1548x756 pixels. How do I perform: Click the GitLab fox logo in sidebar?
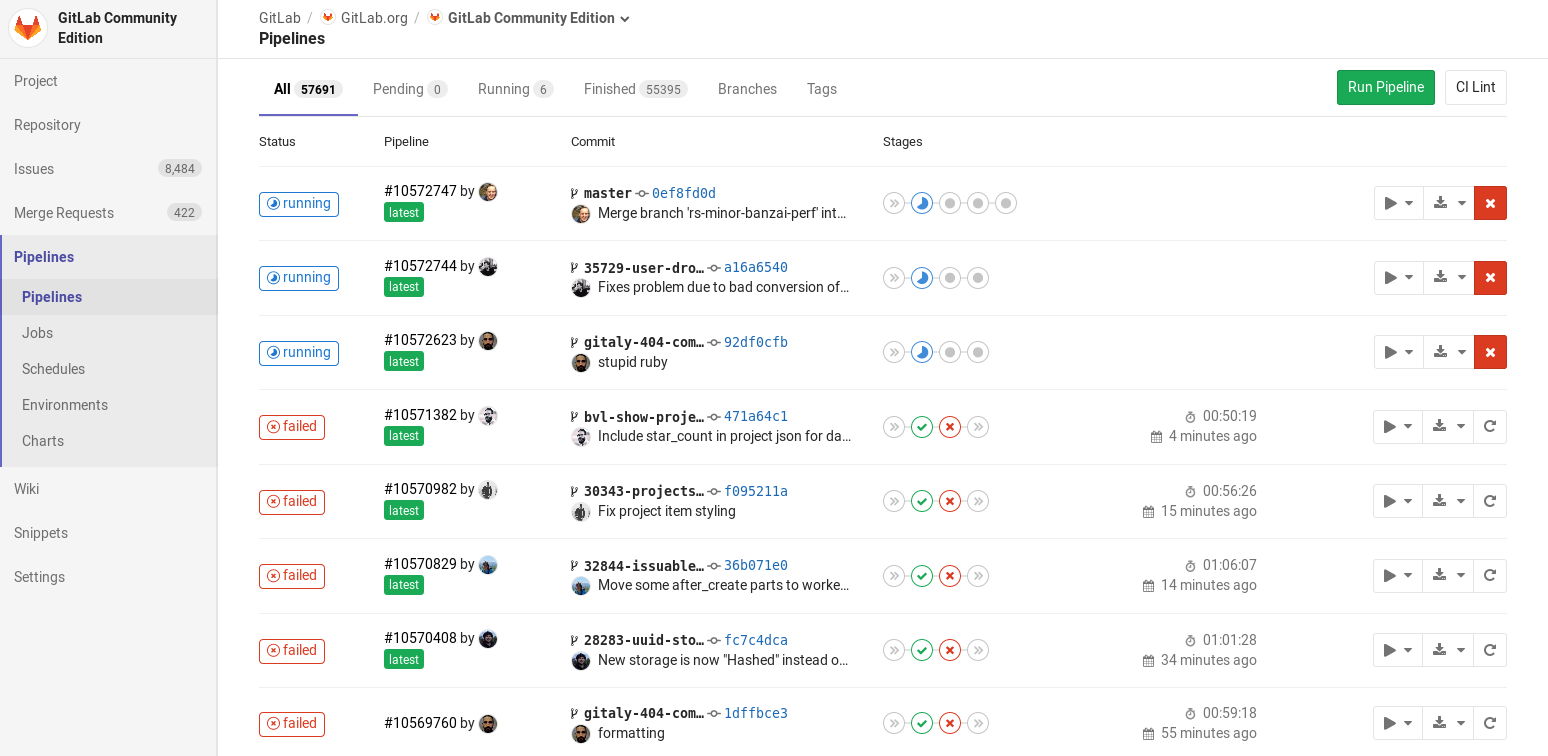pyautogui.click(x=28, y=28)
